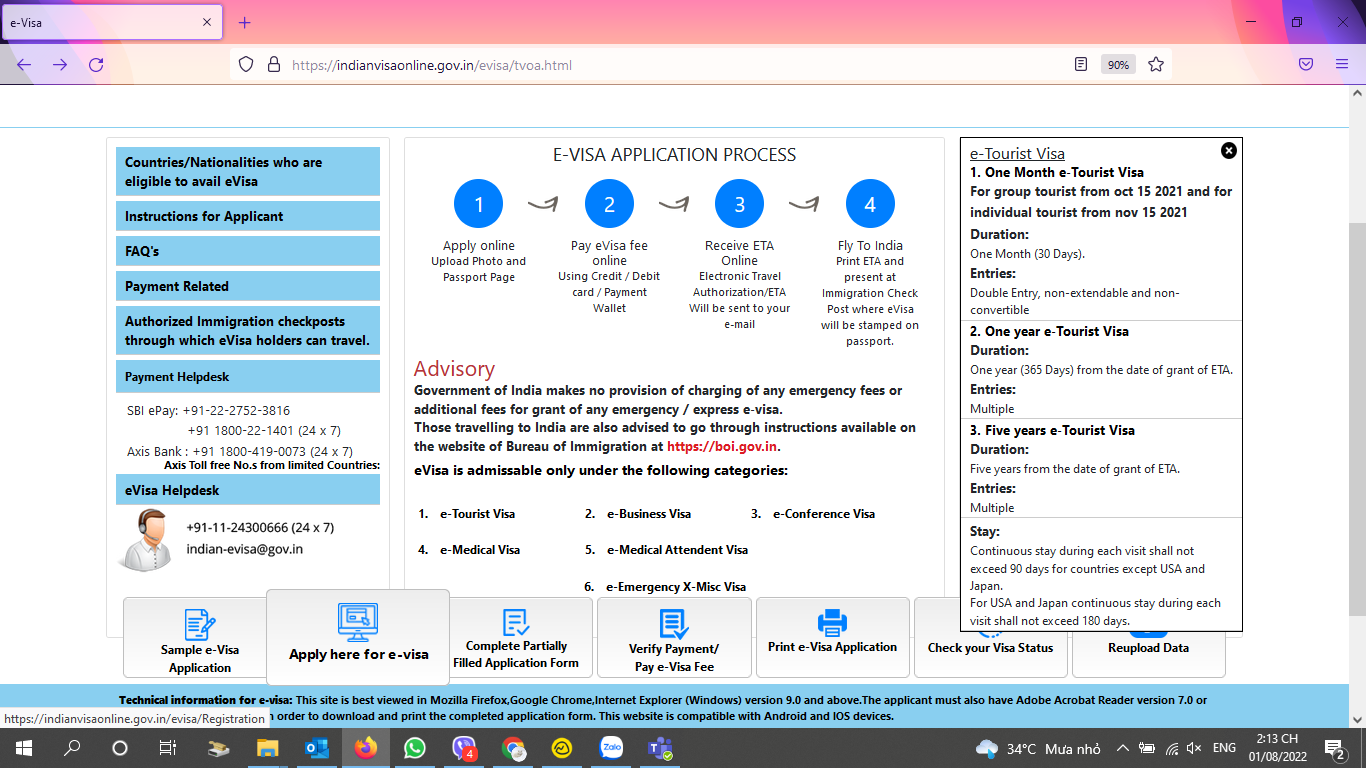Open Viber from the taskbar
This screenshot has width=1366, height=768.
pos(464,748)
